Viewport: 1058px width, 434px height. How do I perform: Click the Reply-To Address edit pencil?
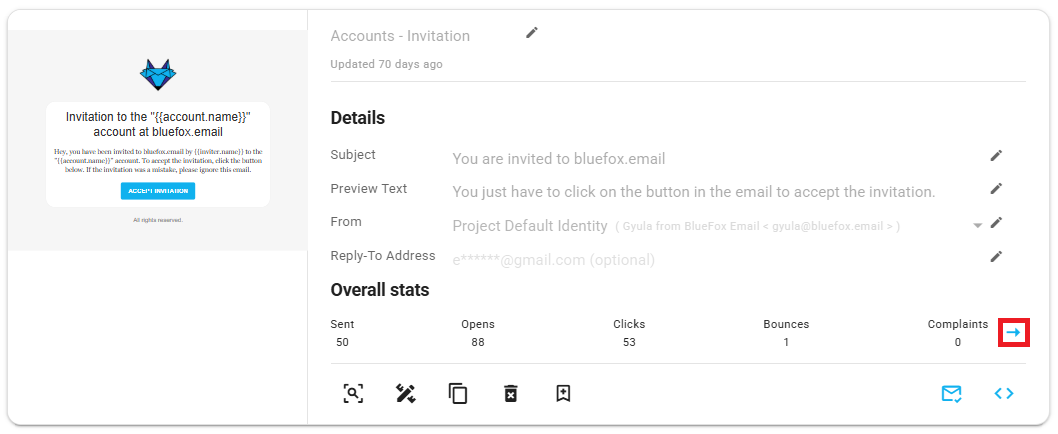pos(996,257)
